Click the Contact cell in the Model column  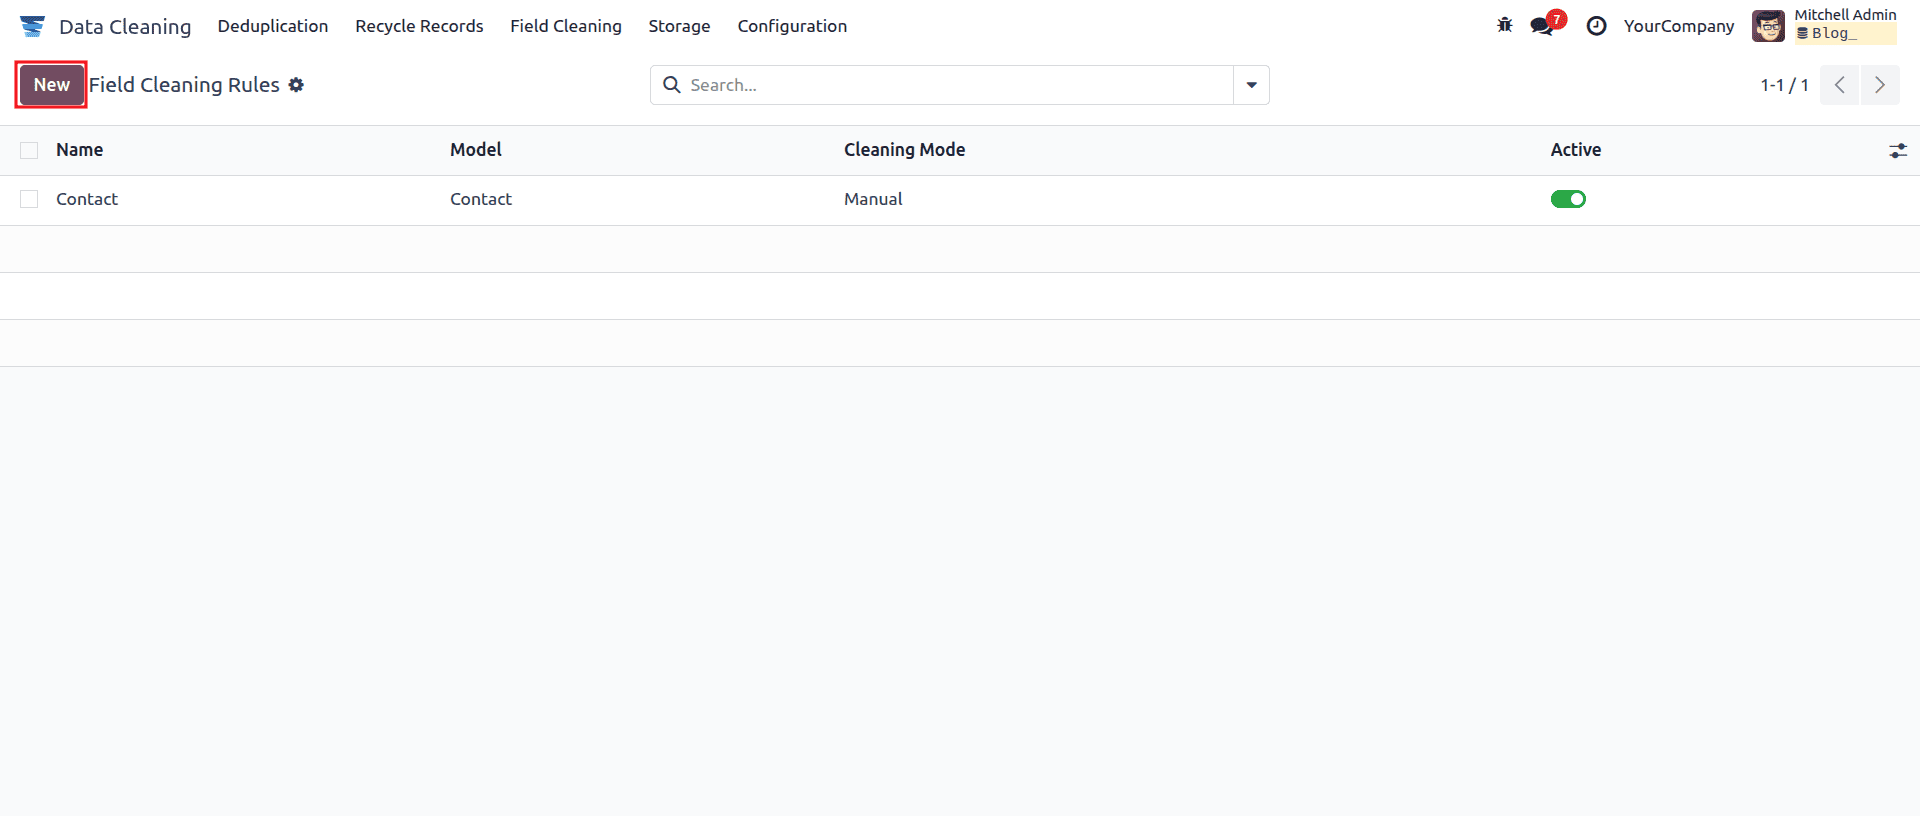481,199
